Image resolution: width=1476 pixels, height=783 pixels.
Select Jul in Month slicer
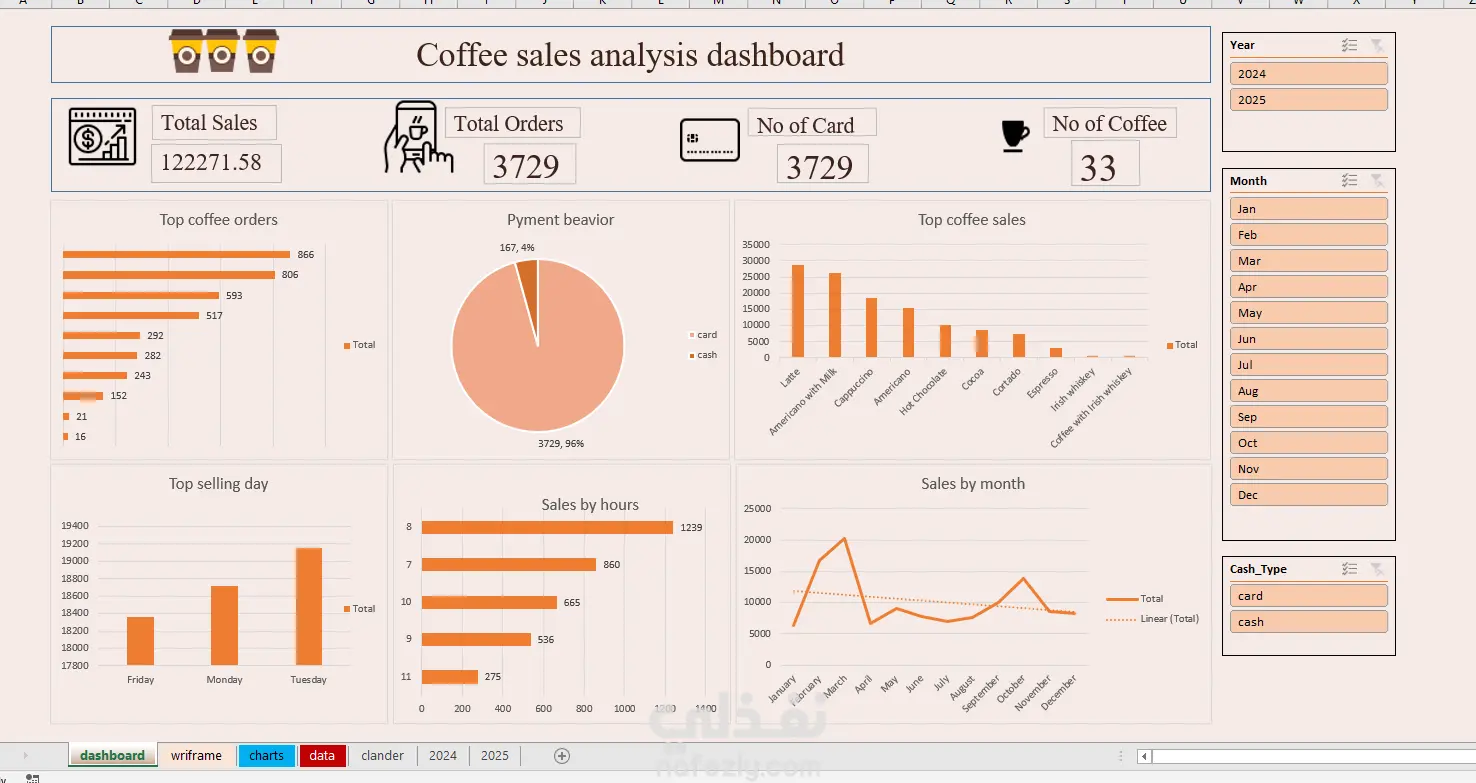[1309, 365]
